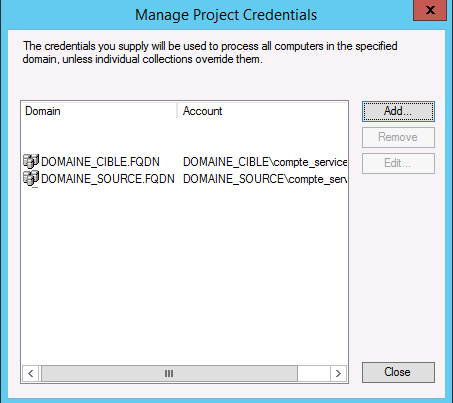Open the Add... credentials dialog
This screenshot has height=403, width=453.
398,111
